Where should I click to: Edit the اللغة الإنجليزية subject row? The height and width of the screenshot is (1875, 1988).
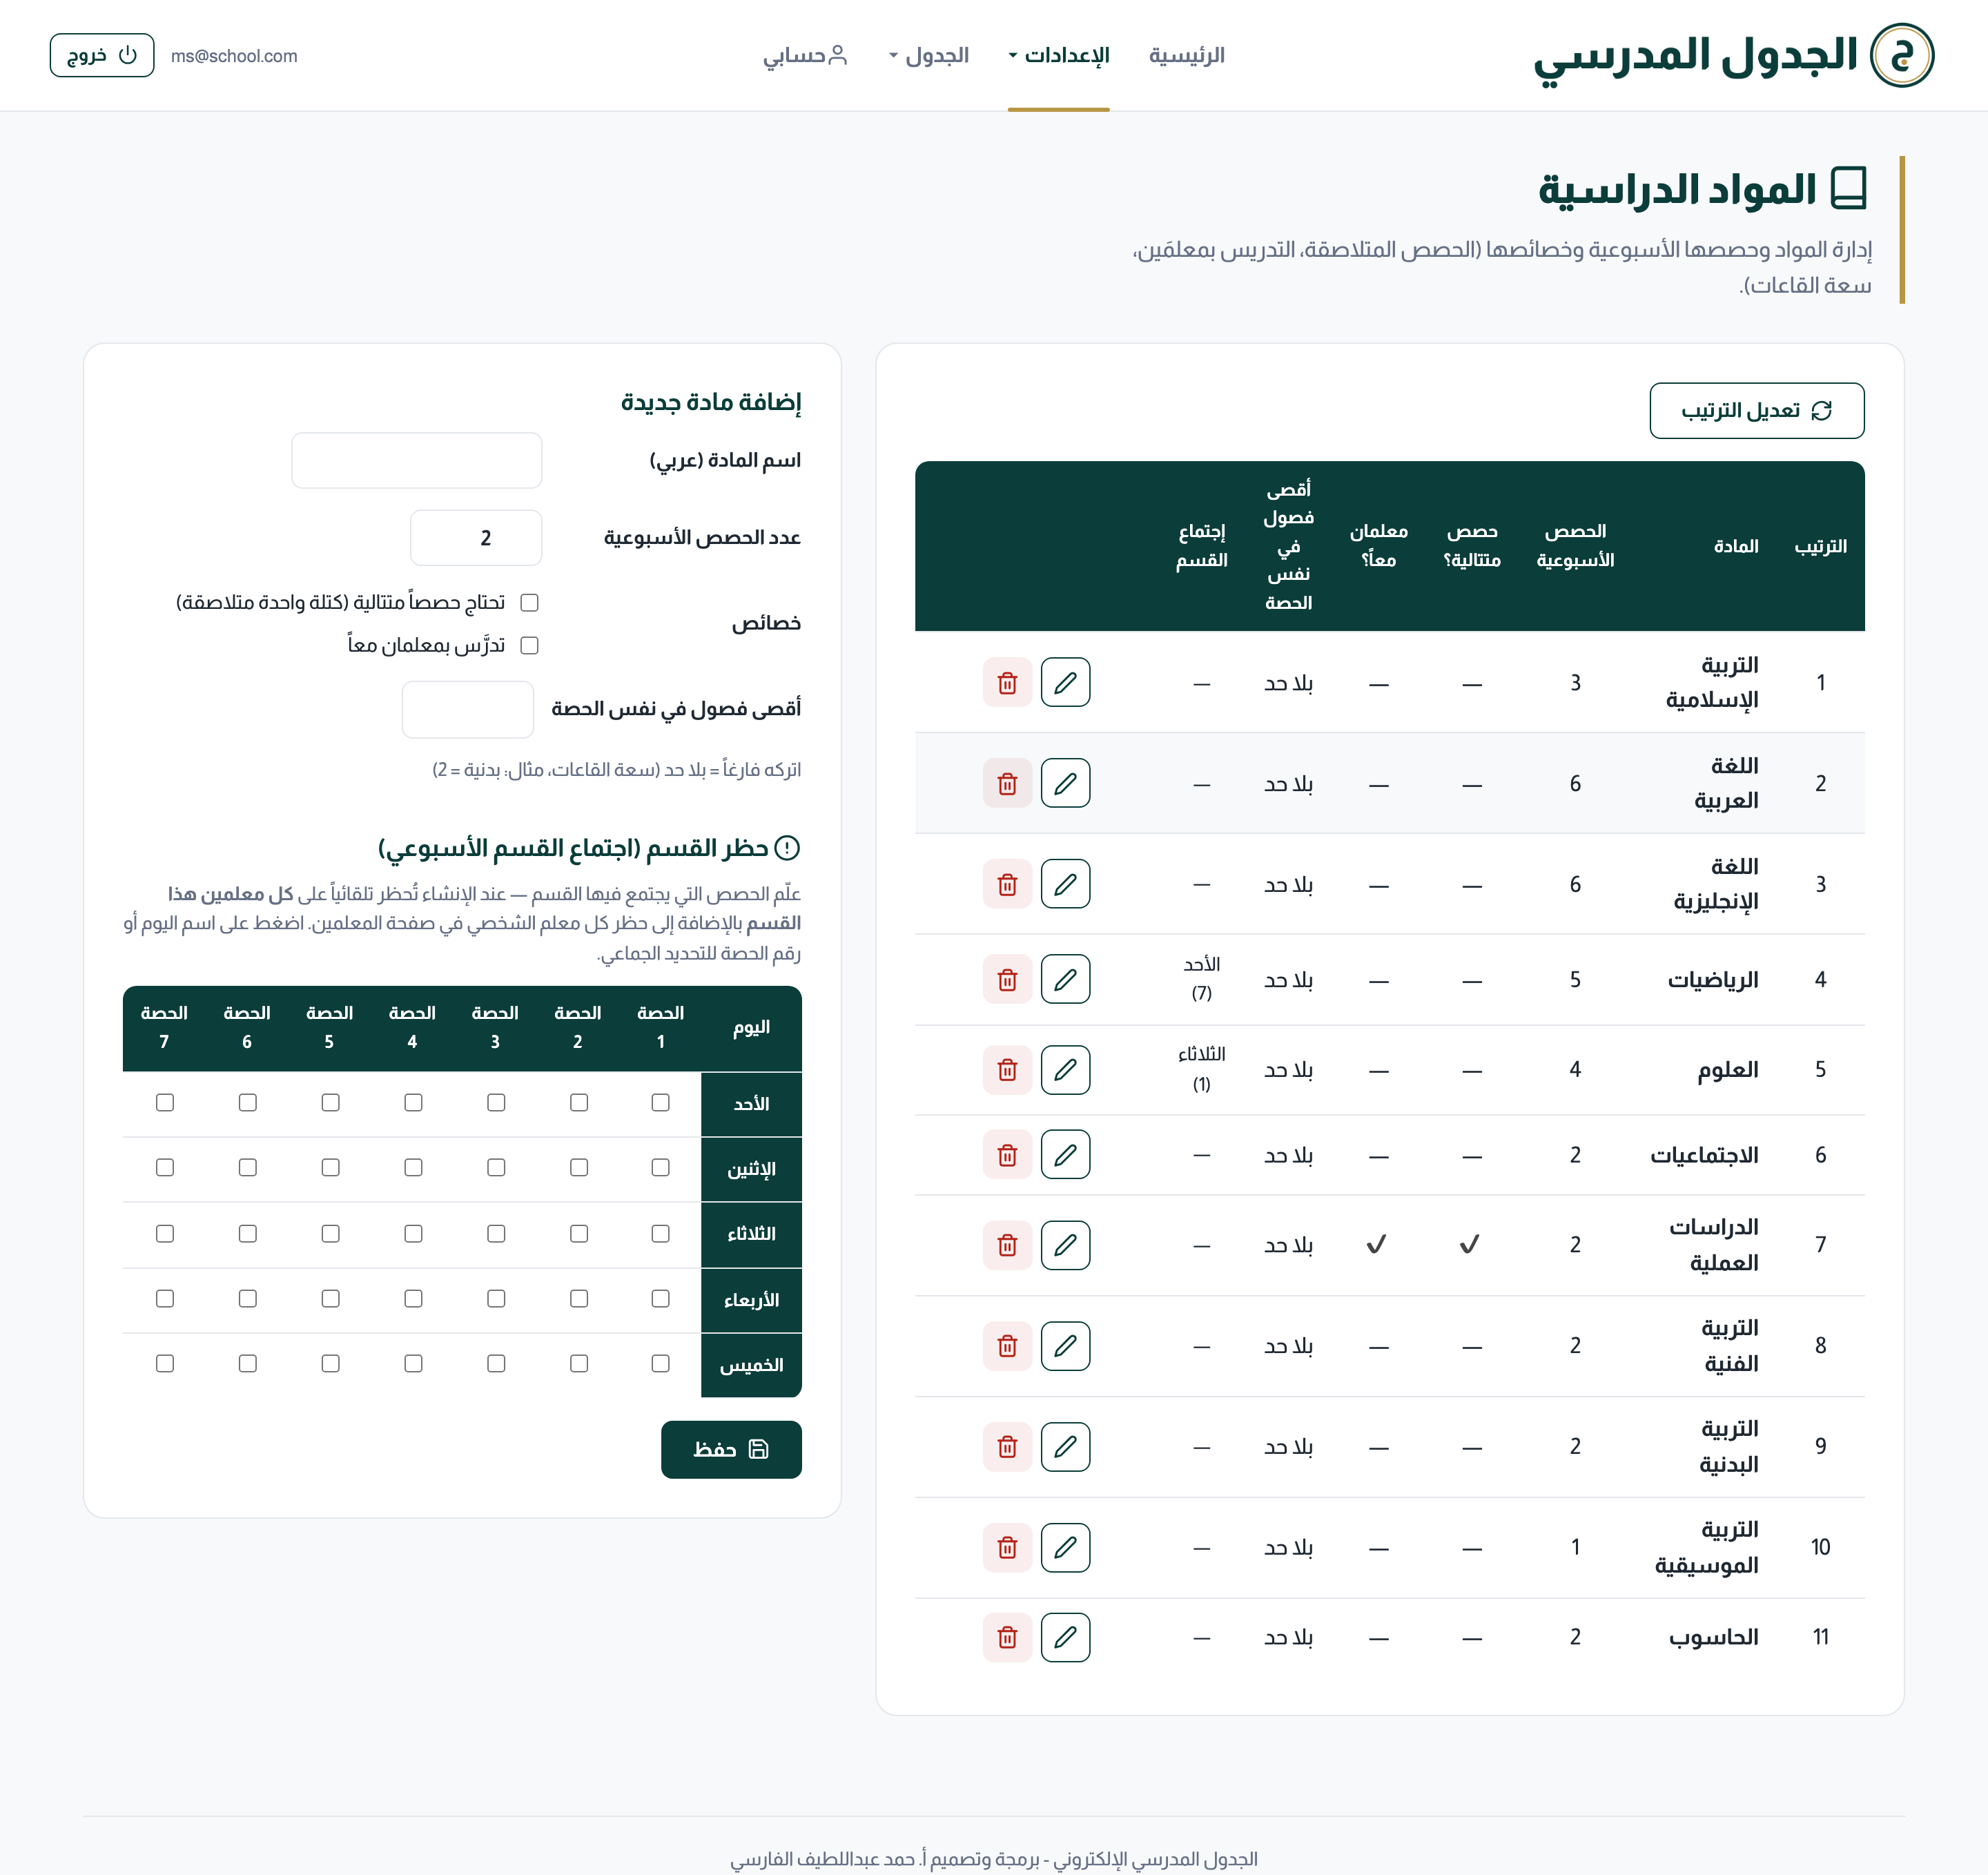pyautogui.click(x=1065, y=884)
